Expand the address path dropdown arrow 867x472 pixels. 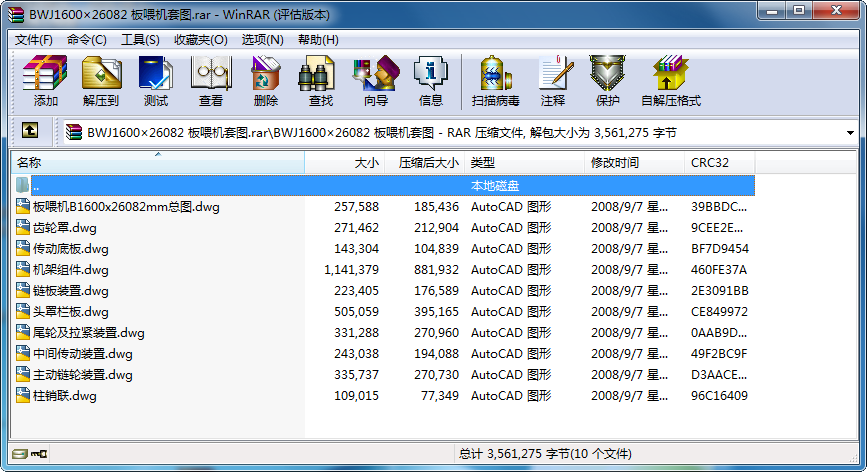pos(850,132)
